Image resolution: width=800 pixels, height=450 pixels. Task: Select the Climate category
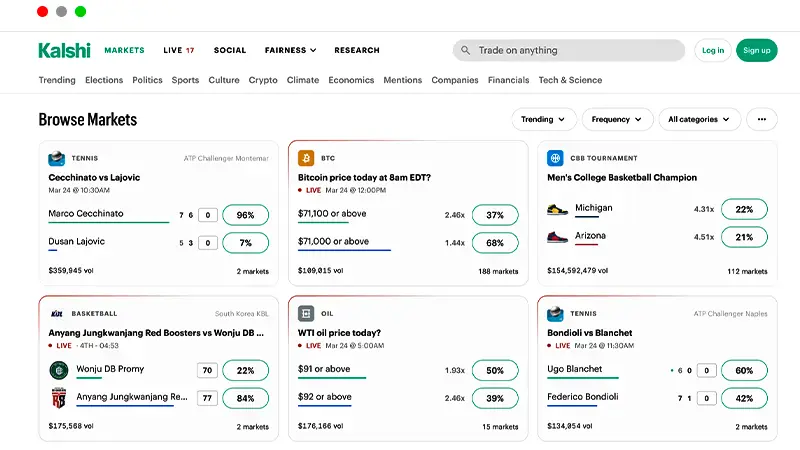(x=303, y=80)
